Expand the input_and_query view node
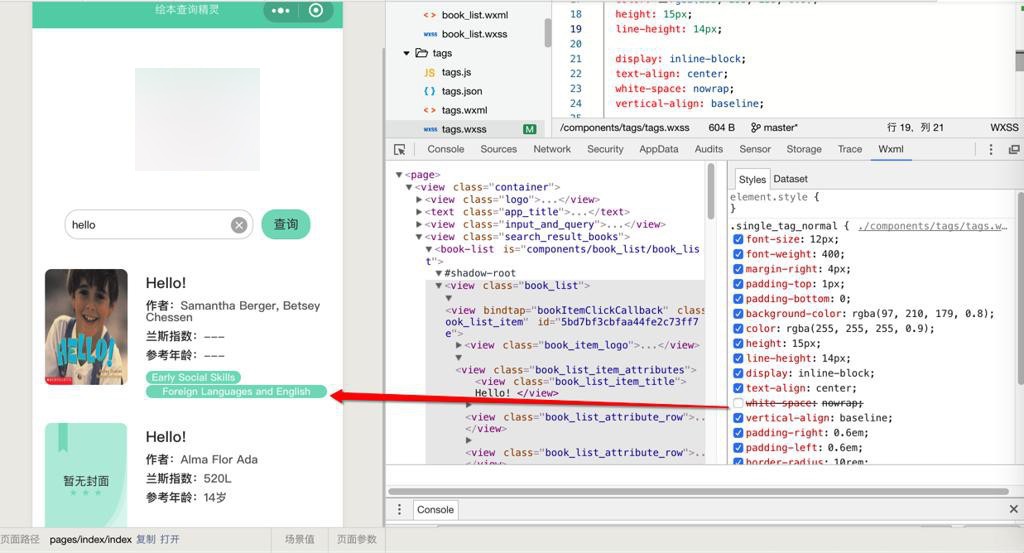The width and height of the screenshot is (1024, 553). (x=419, y=225)
